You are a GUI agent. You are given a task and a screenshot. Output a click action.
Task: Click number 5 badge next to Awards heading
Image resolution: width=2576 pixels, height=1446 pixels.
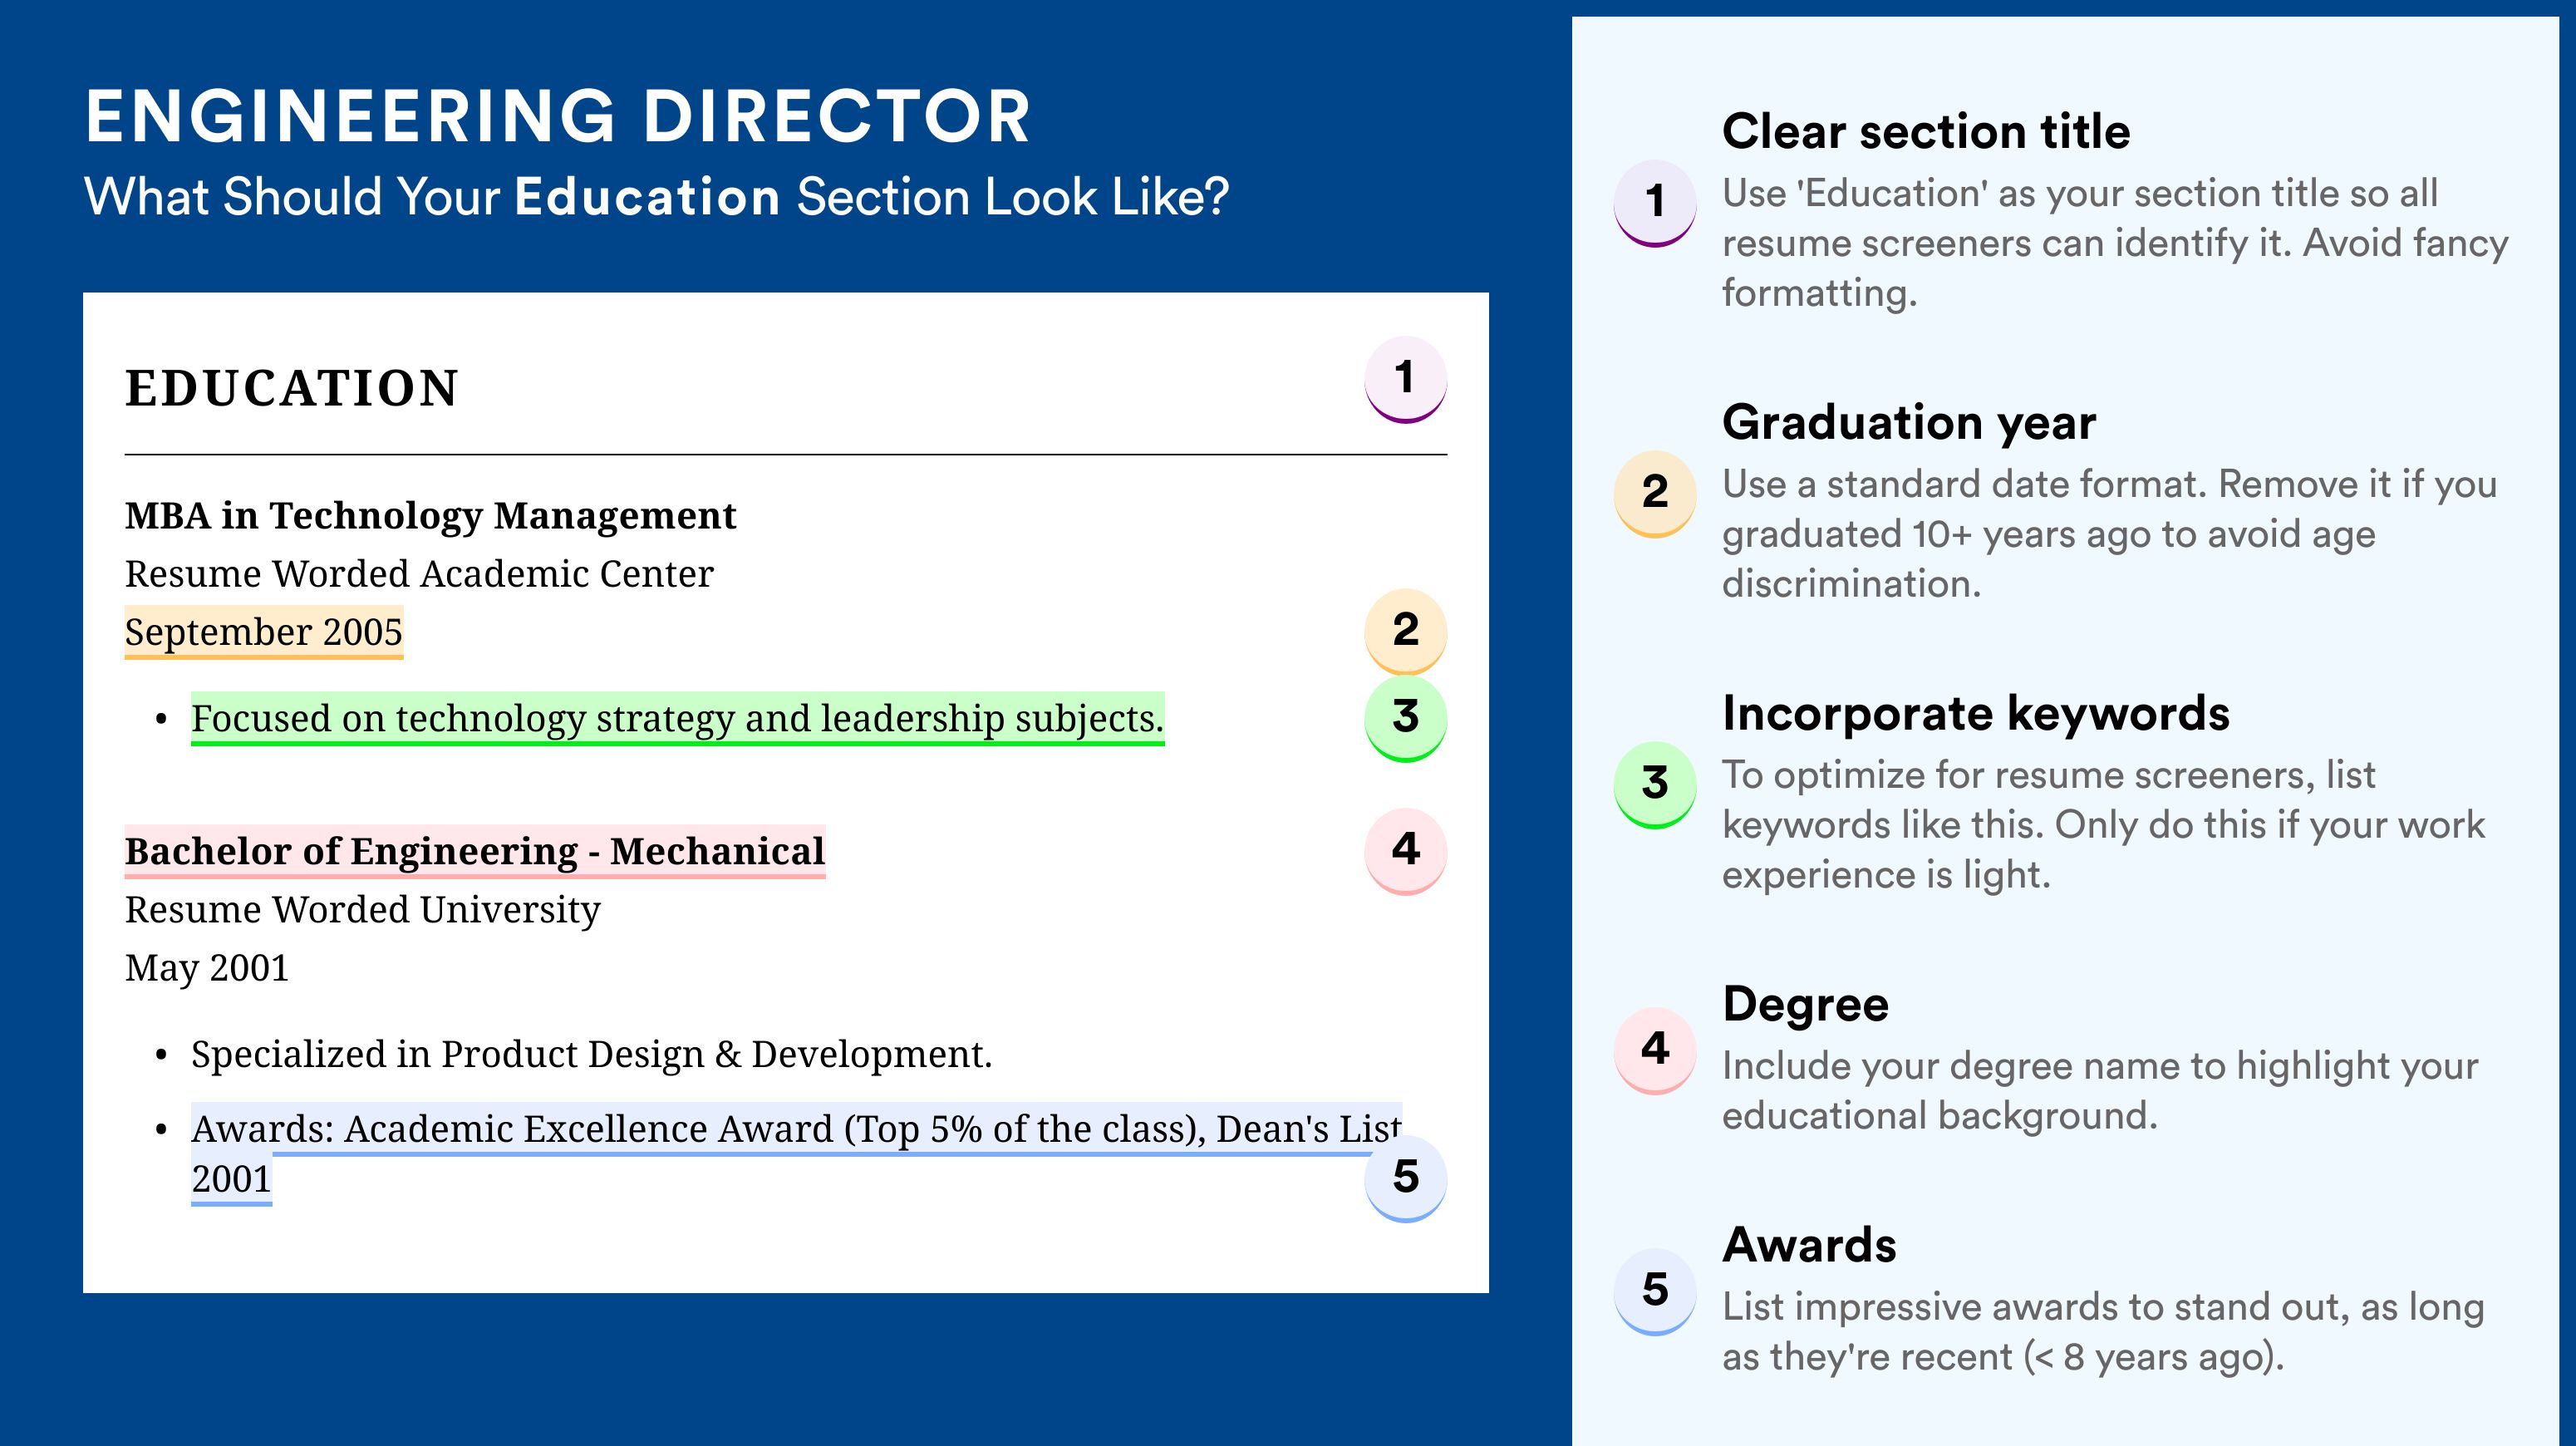click(x=1655, y=1291)
